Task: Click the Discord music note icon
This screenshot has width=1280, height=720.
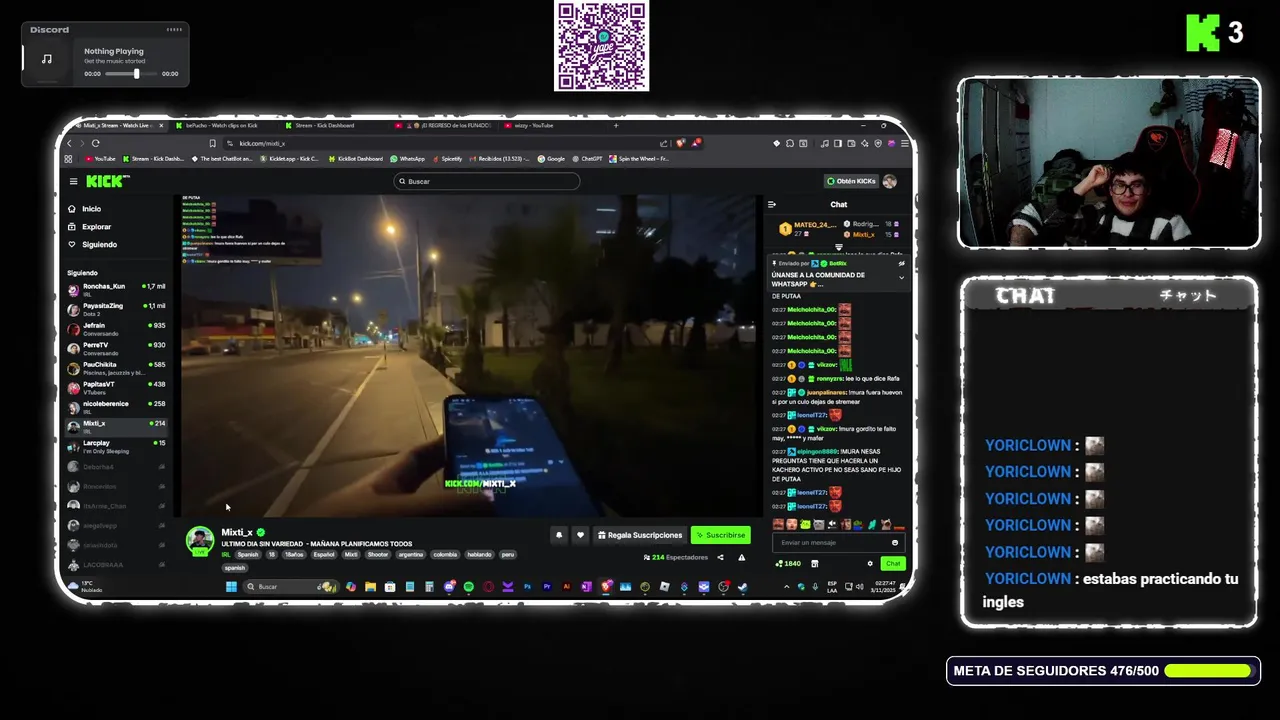Action: (x=47, y=59)
